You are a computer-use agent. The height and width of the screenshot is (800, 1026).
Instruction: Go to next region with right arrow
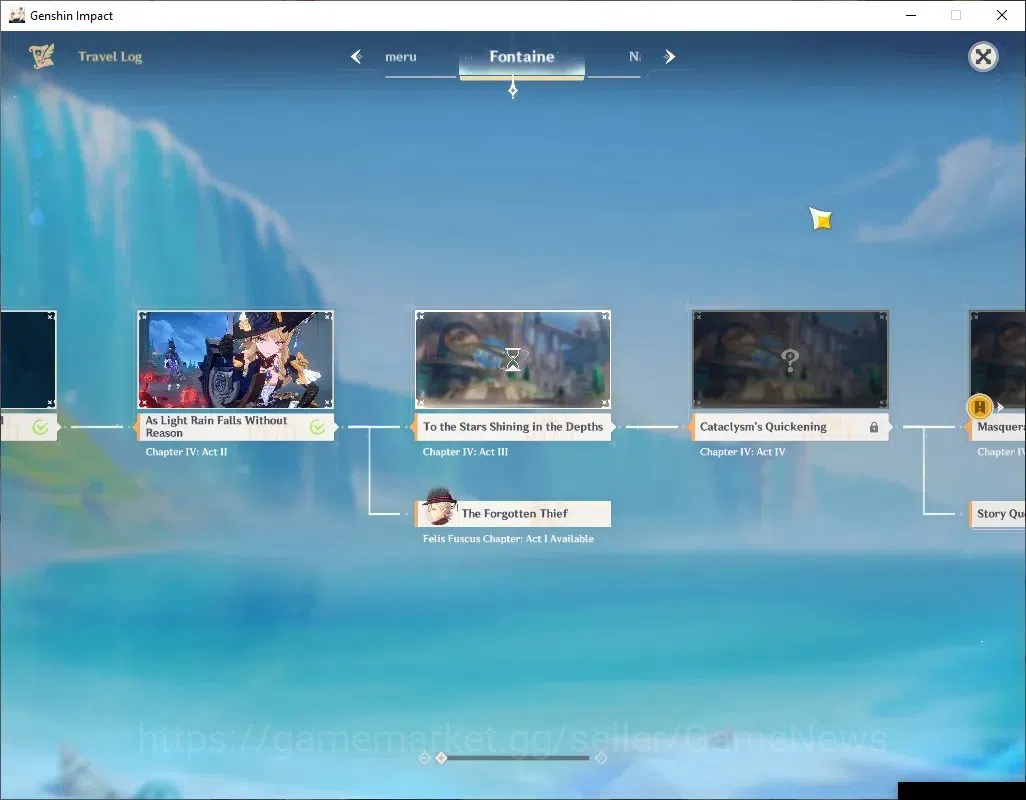(669, 56)
